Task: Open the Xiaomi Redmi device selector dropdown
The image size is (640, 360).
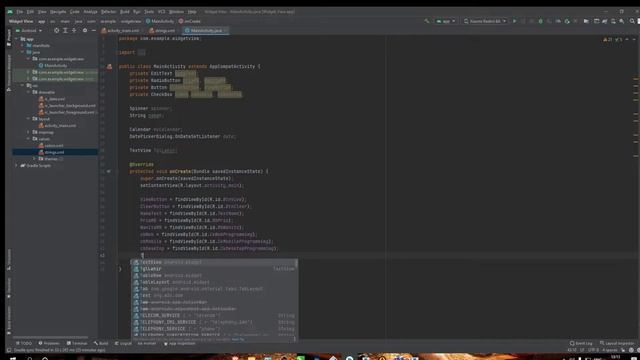Action: tap(485, 21)
